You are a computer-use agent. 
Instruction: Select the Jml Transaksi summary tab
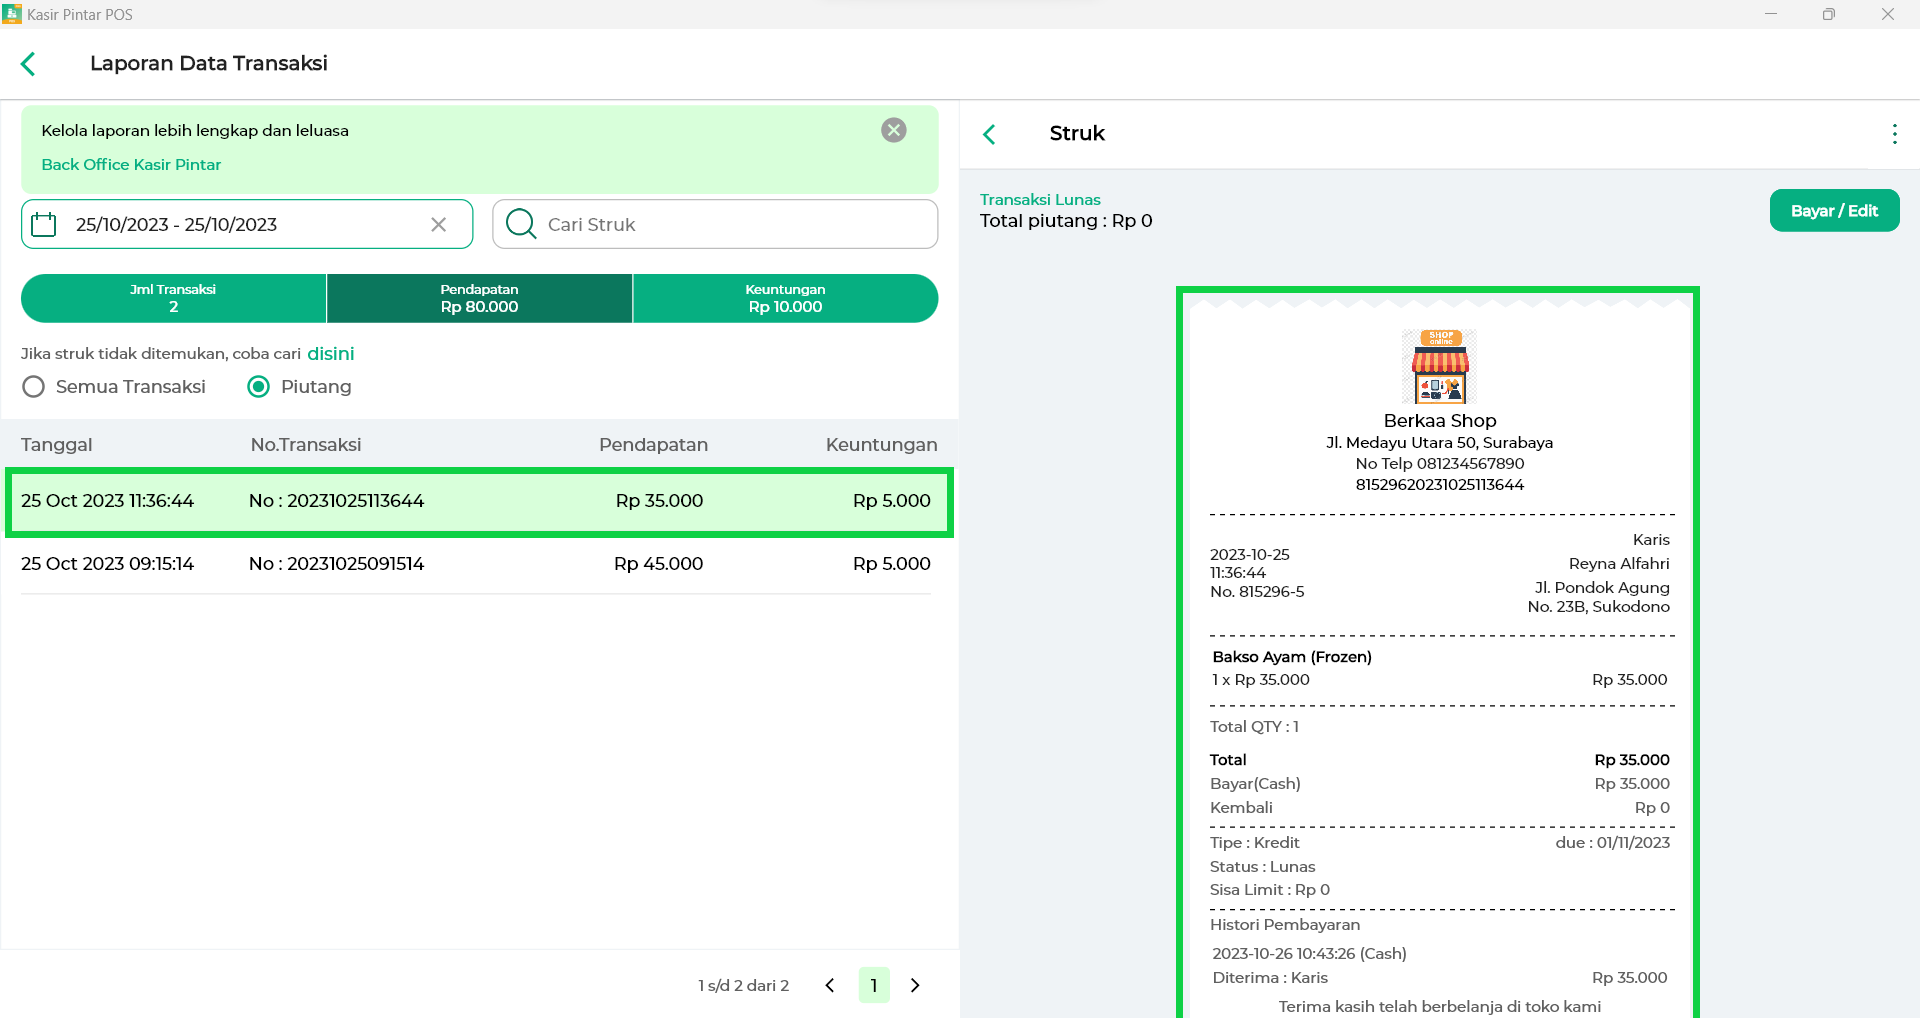click(x=173, y=298)
